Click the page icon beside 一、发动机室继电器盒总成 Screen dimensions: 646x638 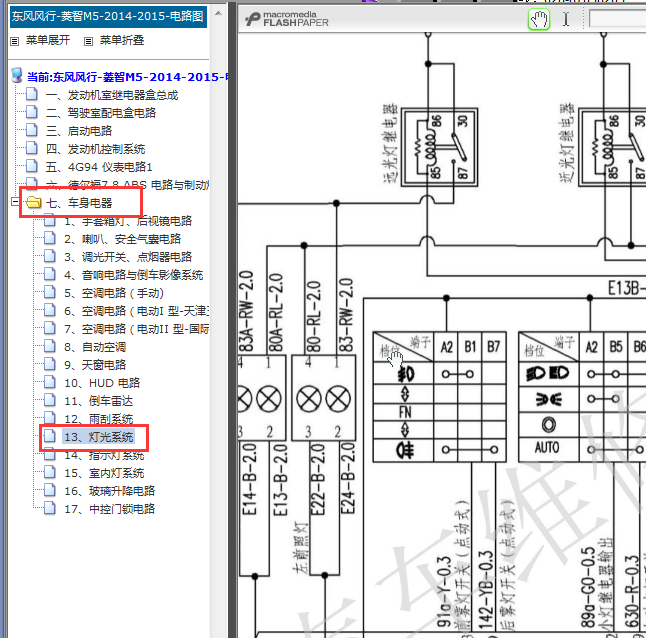(x=32, y=94)
